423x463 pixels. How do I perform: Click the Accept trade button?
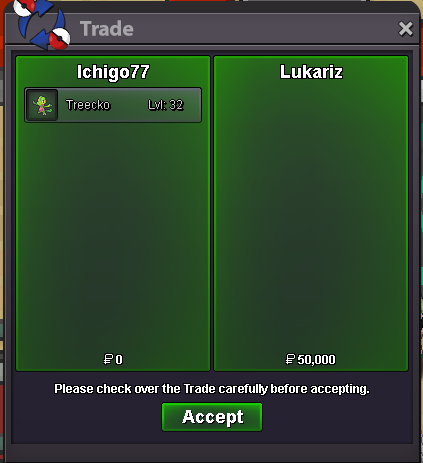[x=212, y=417]
